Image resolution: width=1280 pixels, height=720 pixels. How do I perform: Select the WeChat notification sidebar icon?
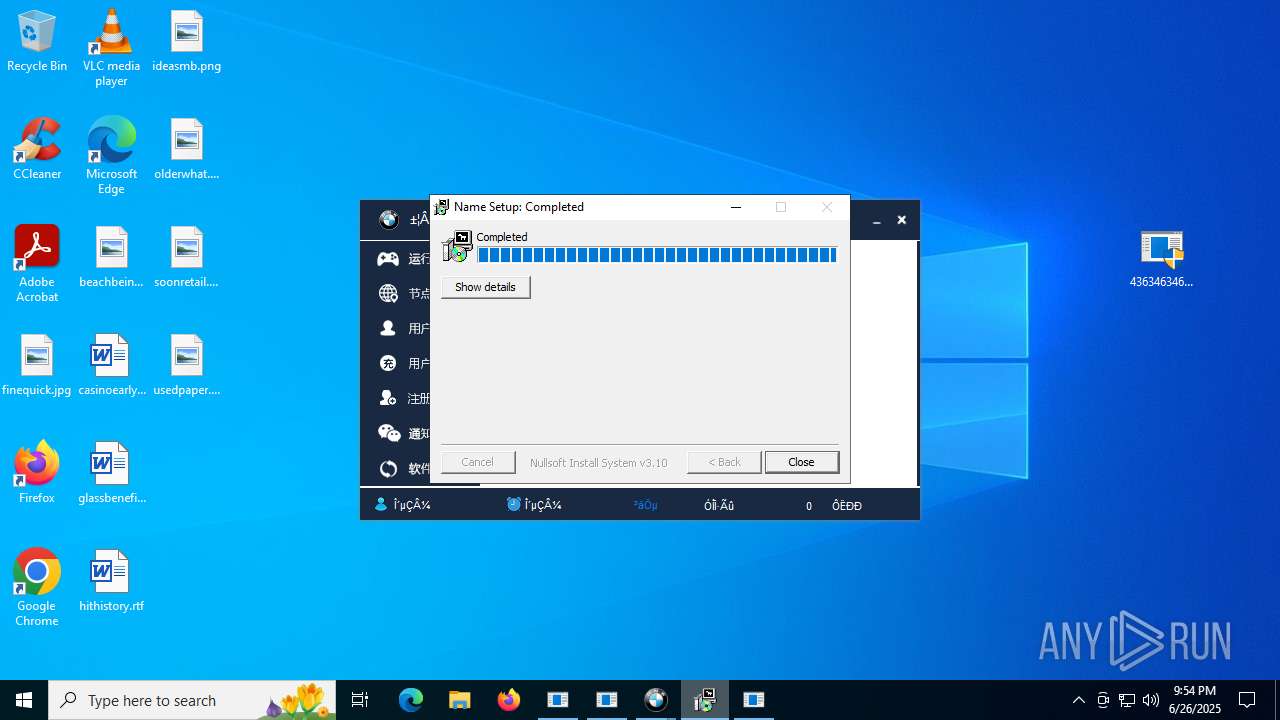point(388,433)
